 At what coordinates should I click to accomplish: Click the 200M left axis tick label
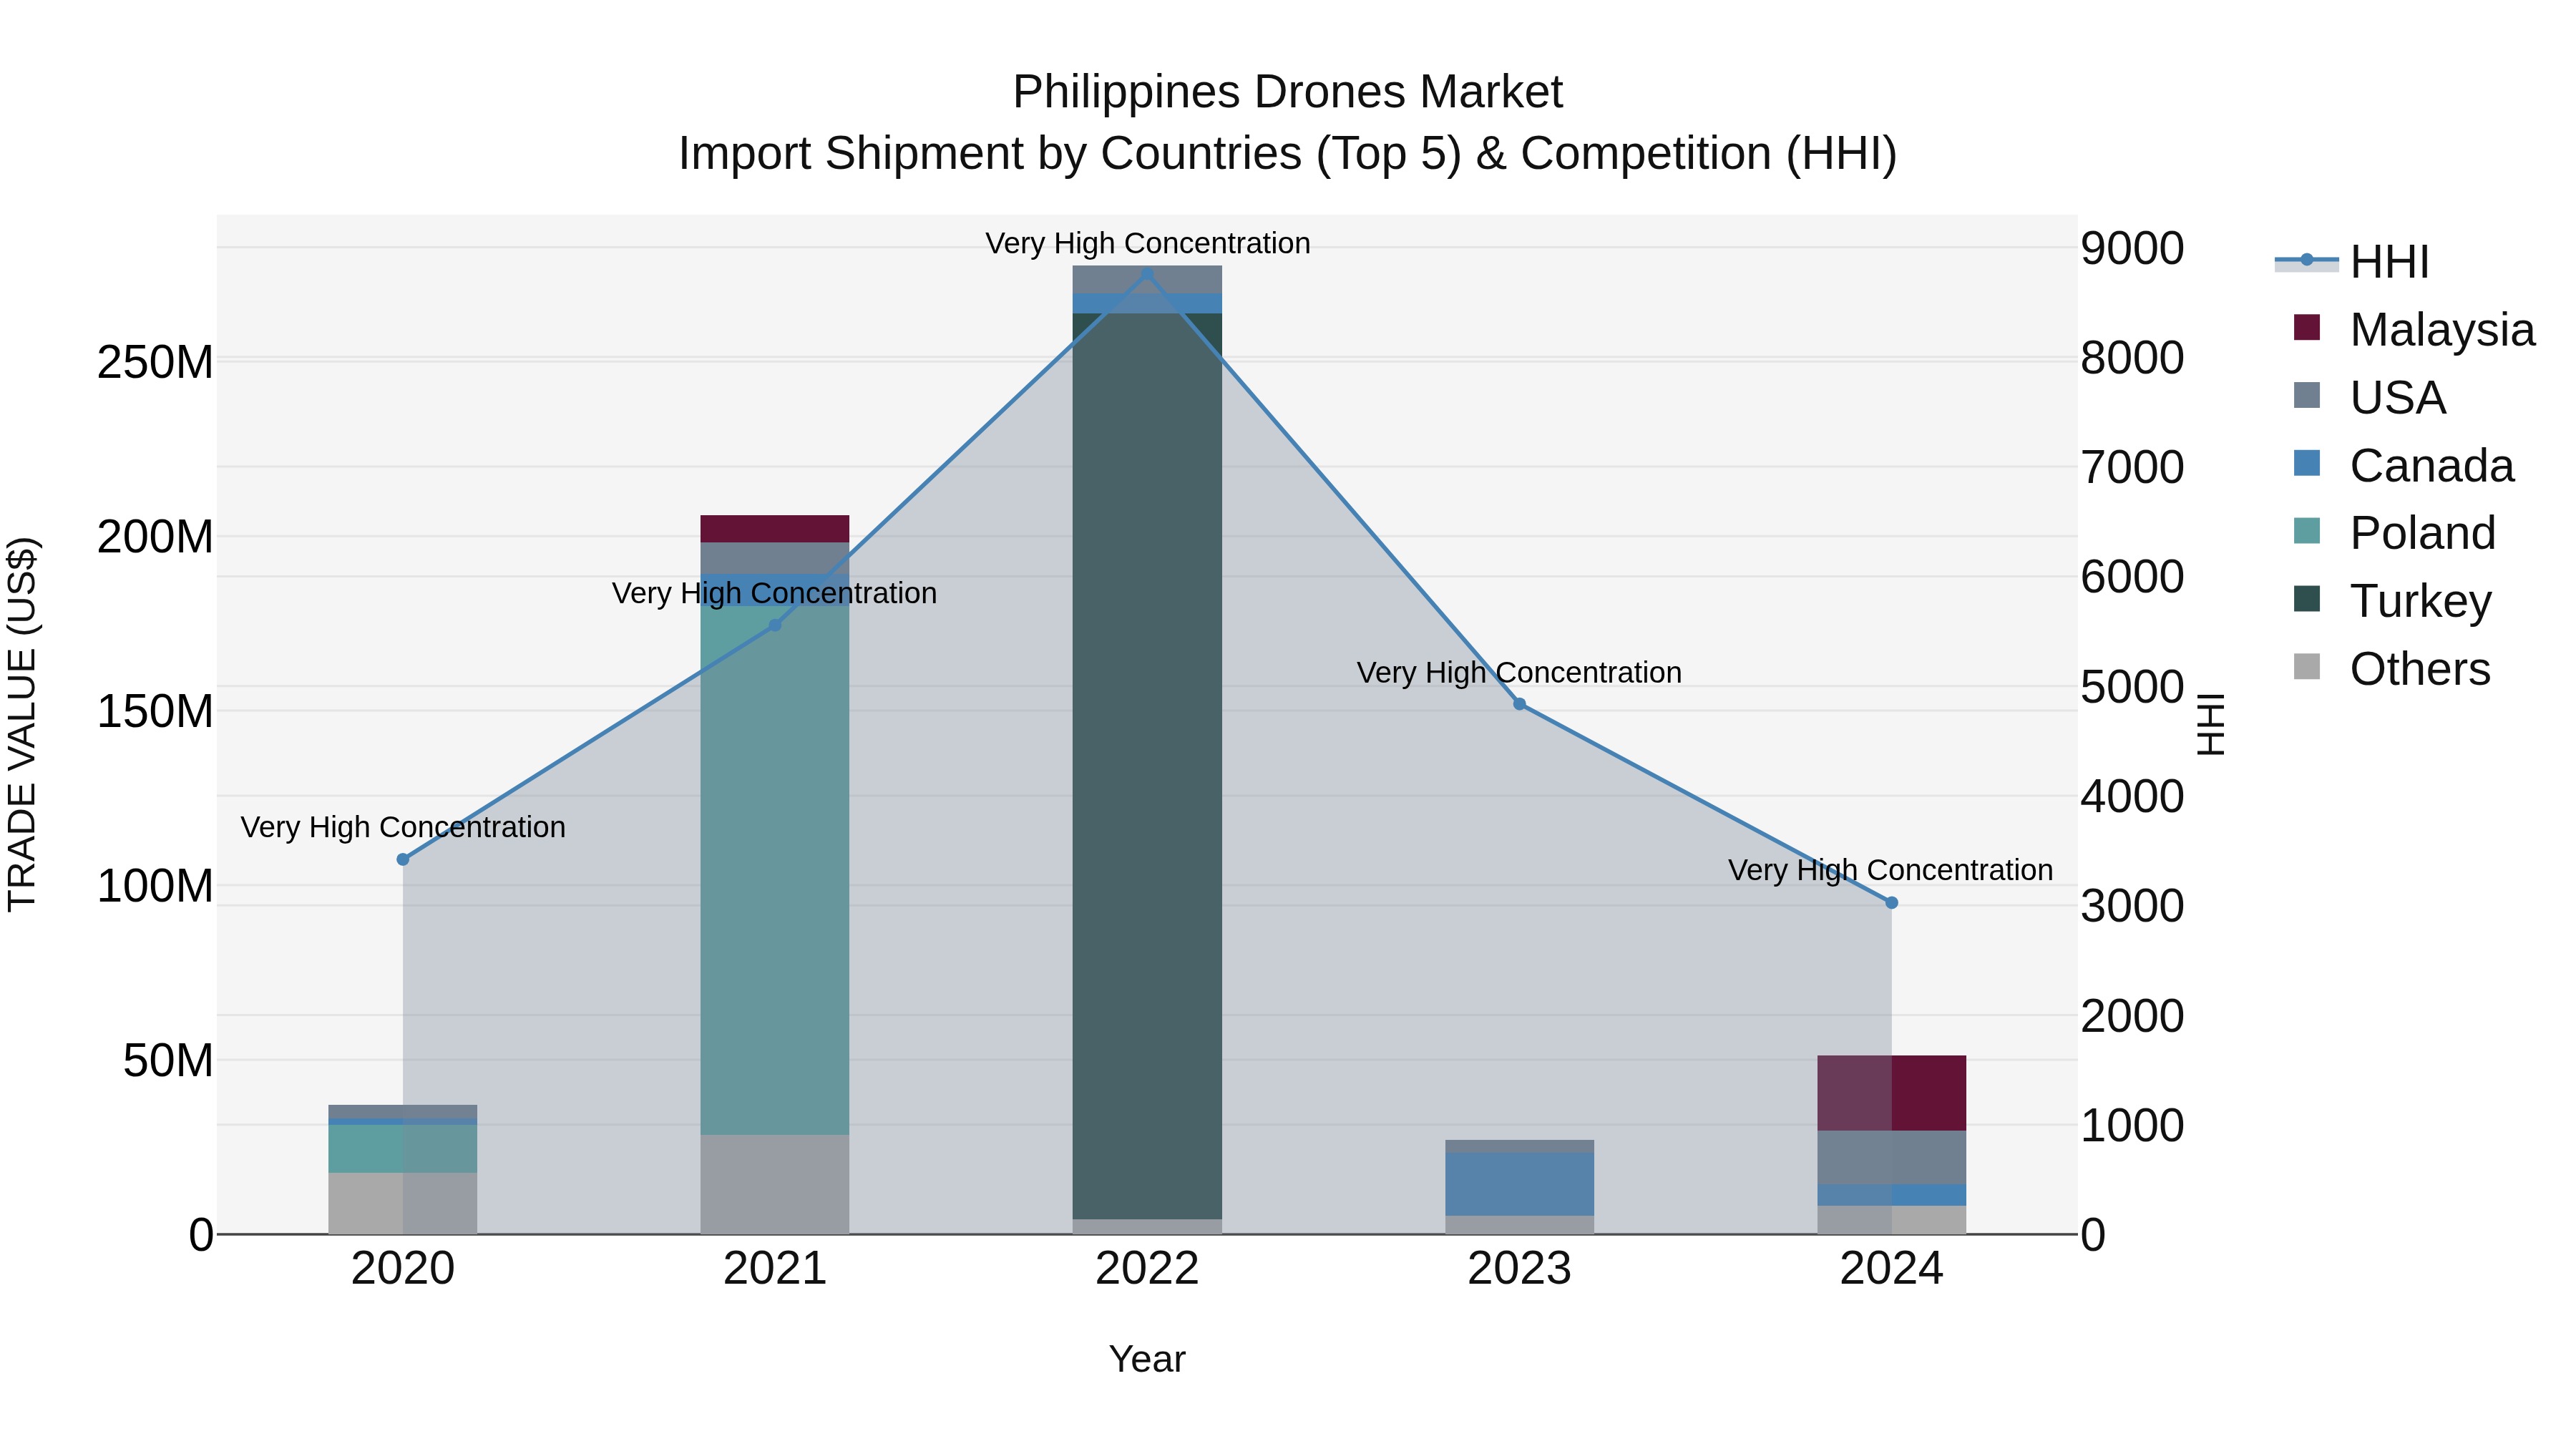[155, 537]
